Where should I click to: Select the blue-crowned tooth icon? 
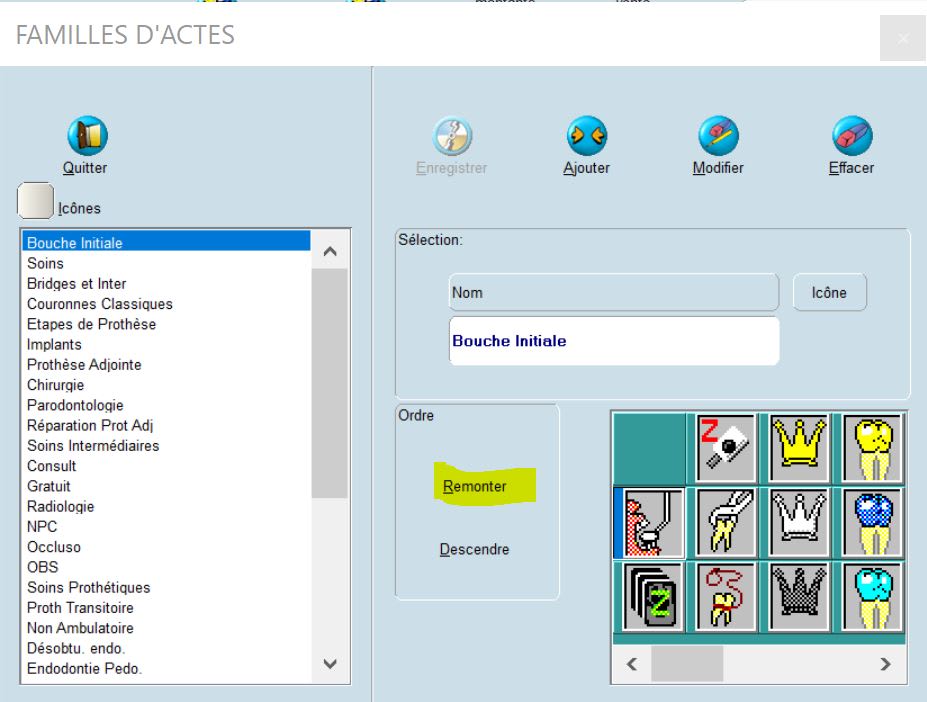click(x=873, y=521)
